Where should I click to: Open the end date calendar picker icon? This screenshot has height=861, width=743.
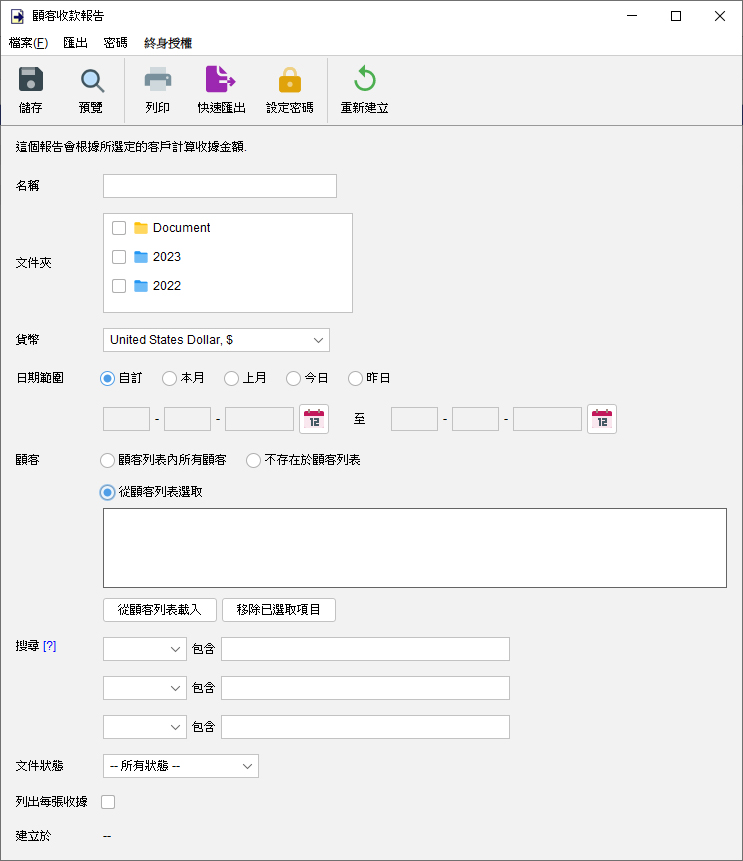[x=602, y=419]
